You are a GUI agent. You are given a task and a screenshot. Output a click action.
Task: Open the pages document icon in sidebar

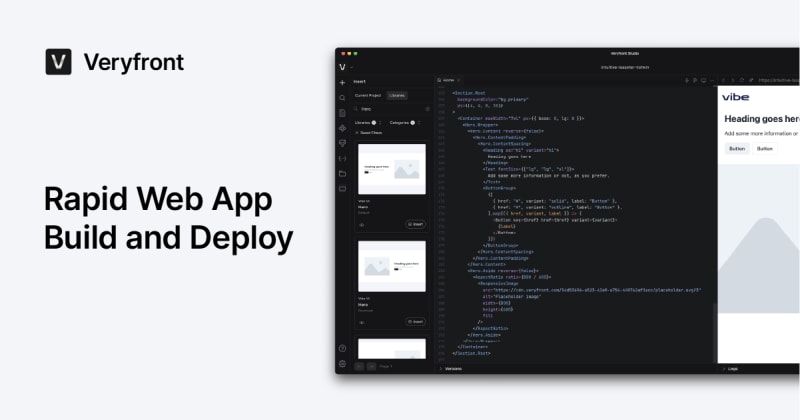342,113
